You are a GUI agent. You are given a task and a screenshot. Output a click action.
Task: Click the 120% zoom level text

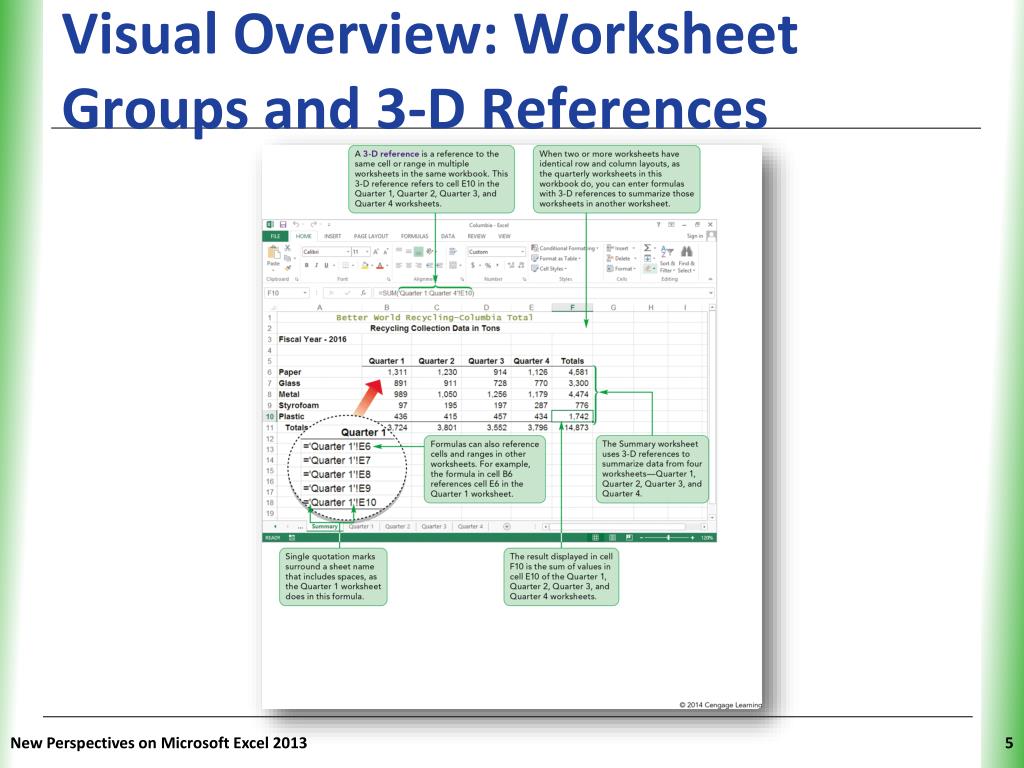click(707, 537)
